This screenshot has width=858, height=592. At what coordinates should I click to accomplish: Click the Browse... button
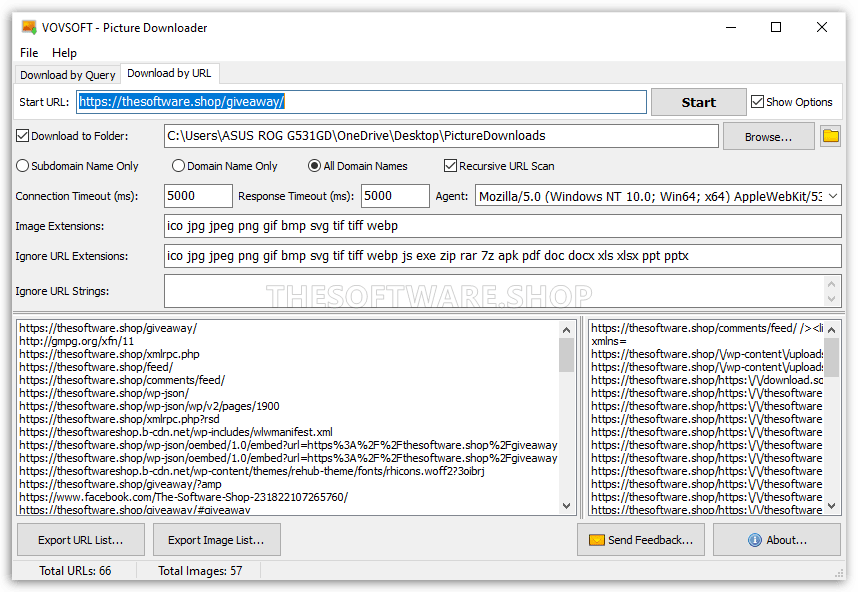click(x=768, y=137)
